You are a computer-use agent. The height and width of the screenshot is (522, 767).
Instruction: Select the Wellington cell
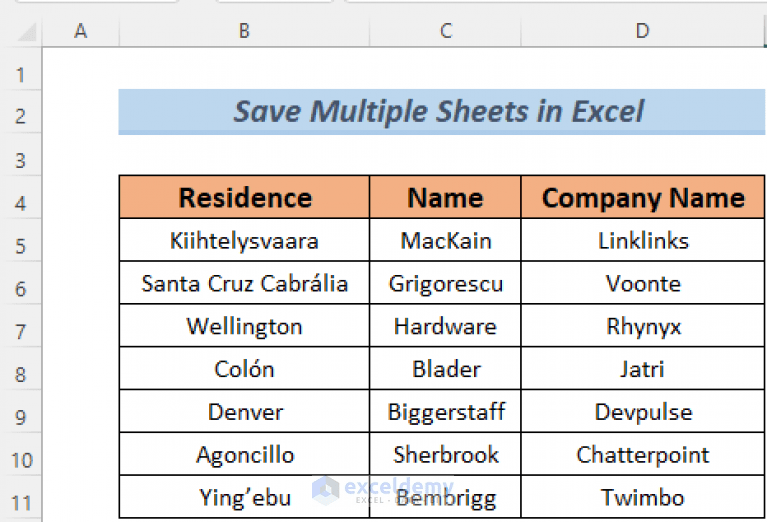(245, 325)
